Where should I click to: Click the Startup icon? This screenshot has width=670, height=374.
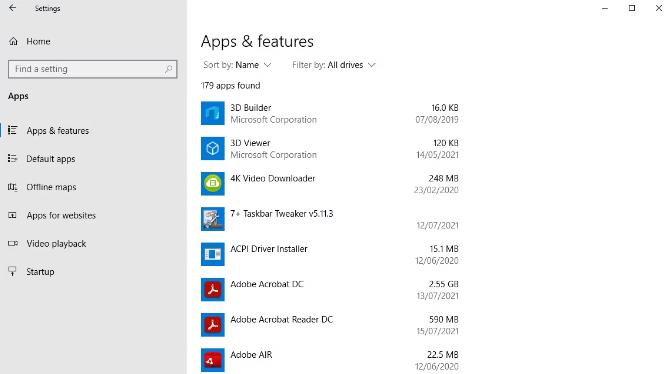[12, 271]
